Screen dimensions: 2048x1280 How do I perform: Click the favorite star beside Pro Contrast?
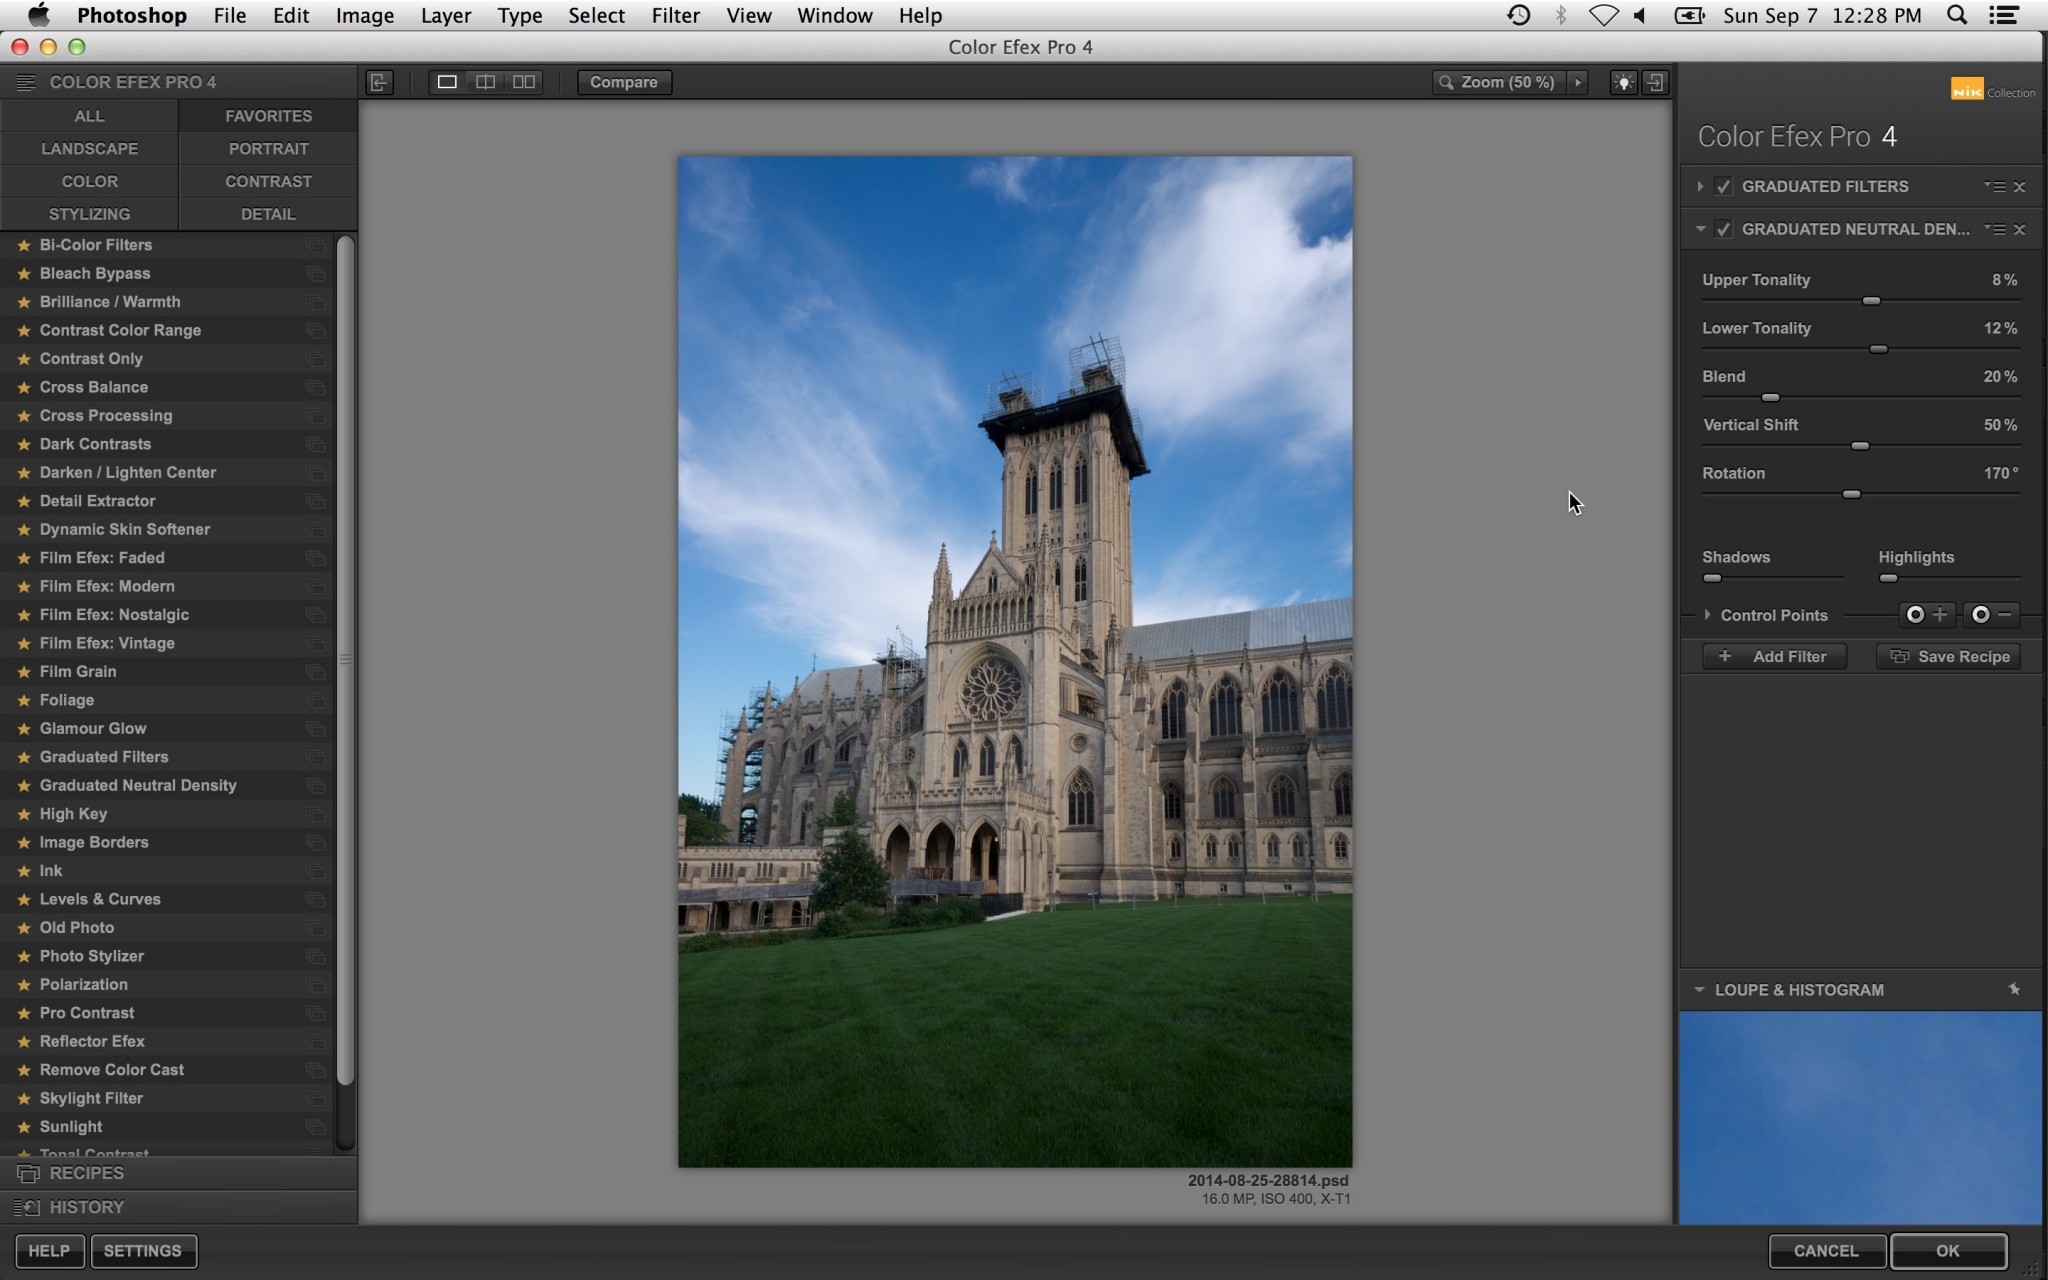tap(24, 1013)
